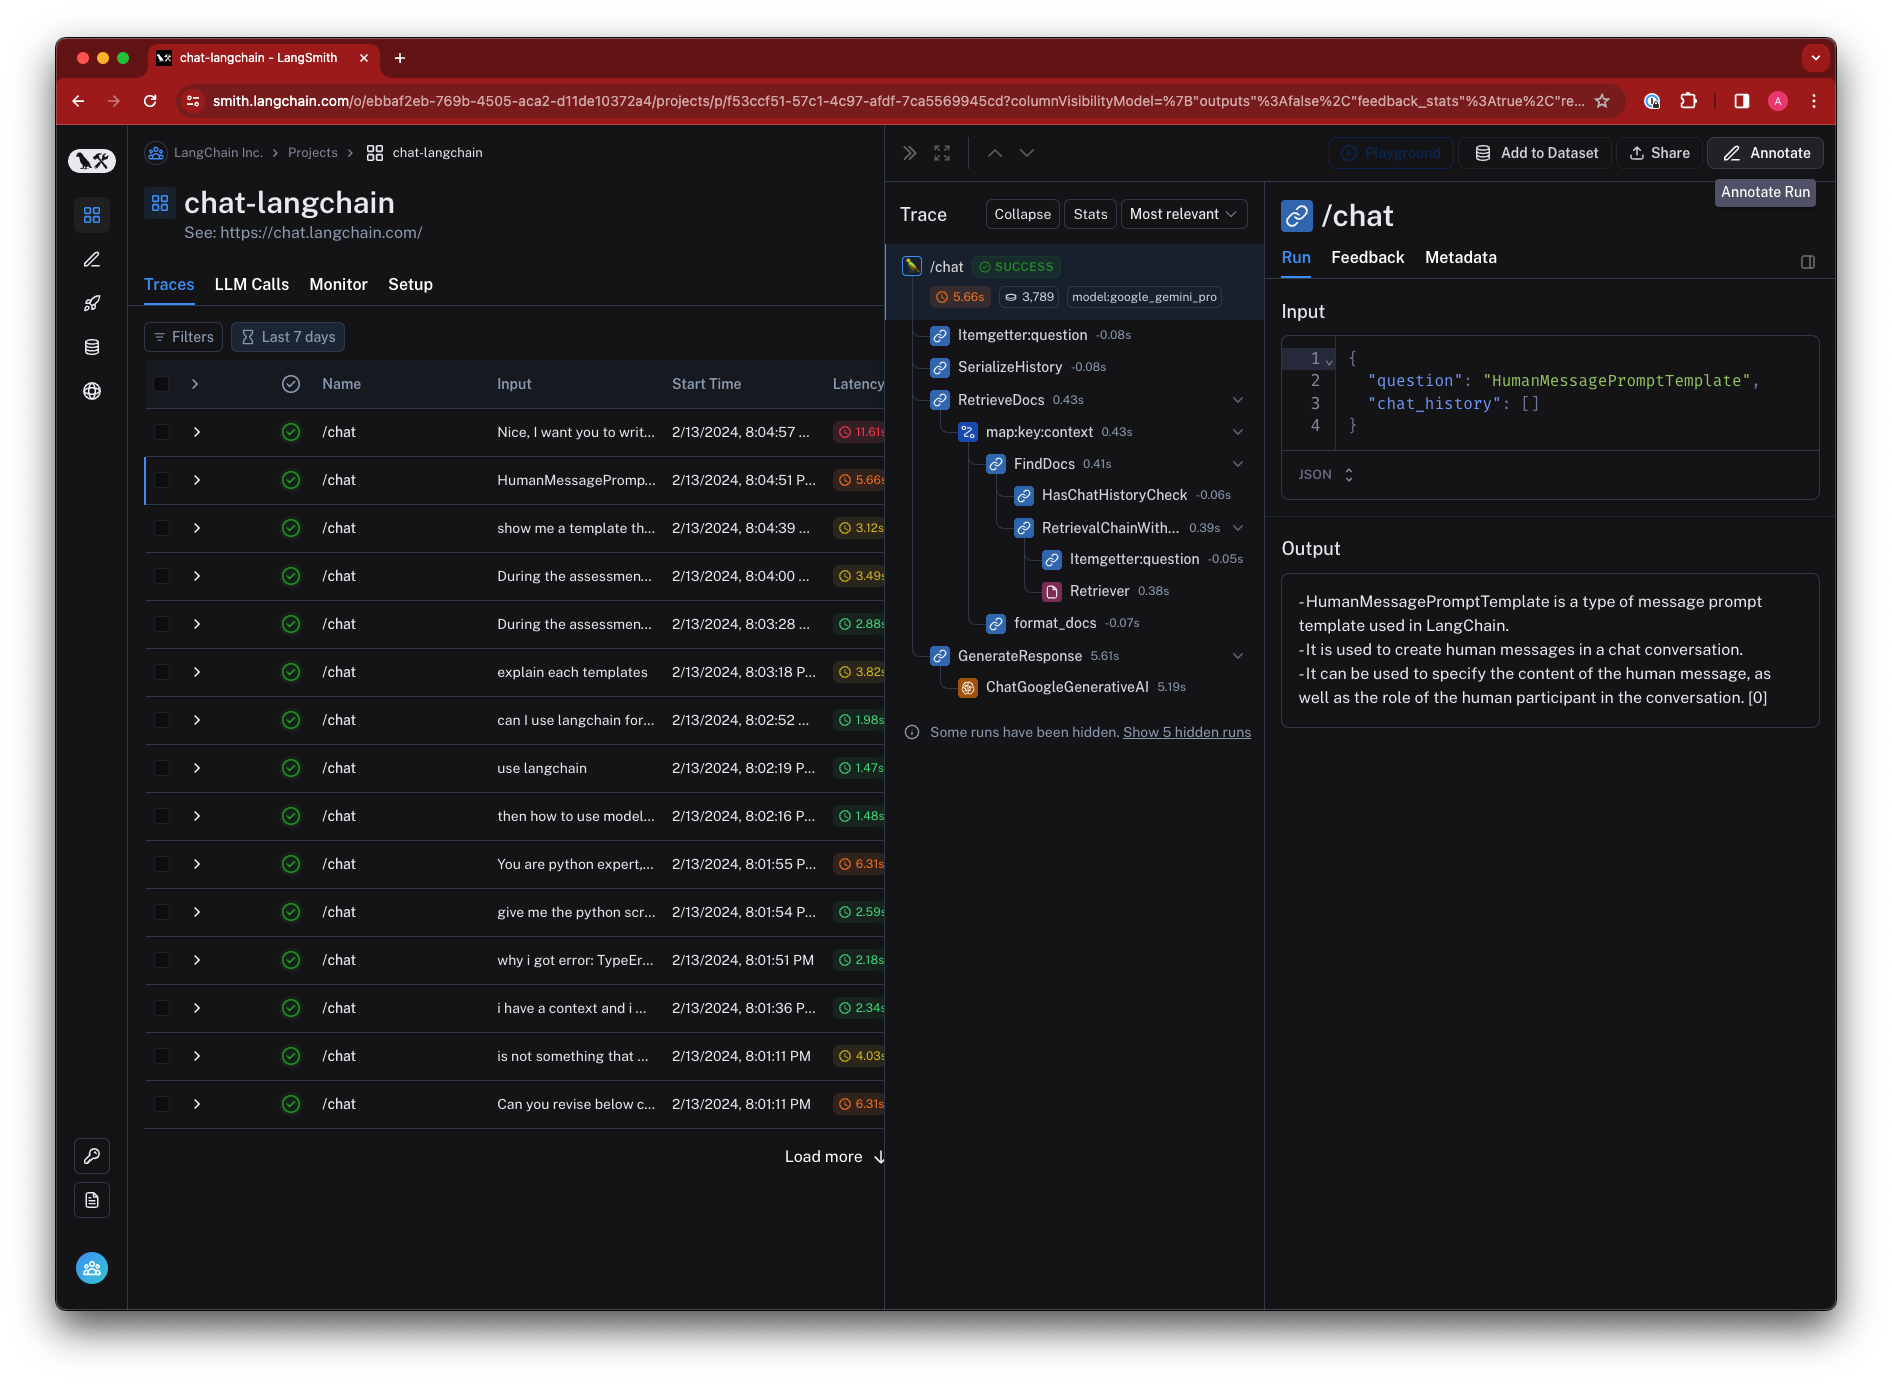Click the Stats button in Trace
This screenshot has width=1892, height=1384.
[1090, 214]
